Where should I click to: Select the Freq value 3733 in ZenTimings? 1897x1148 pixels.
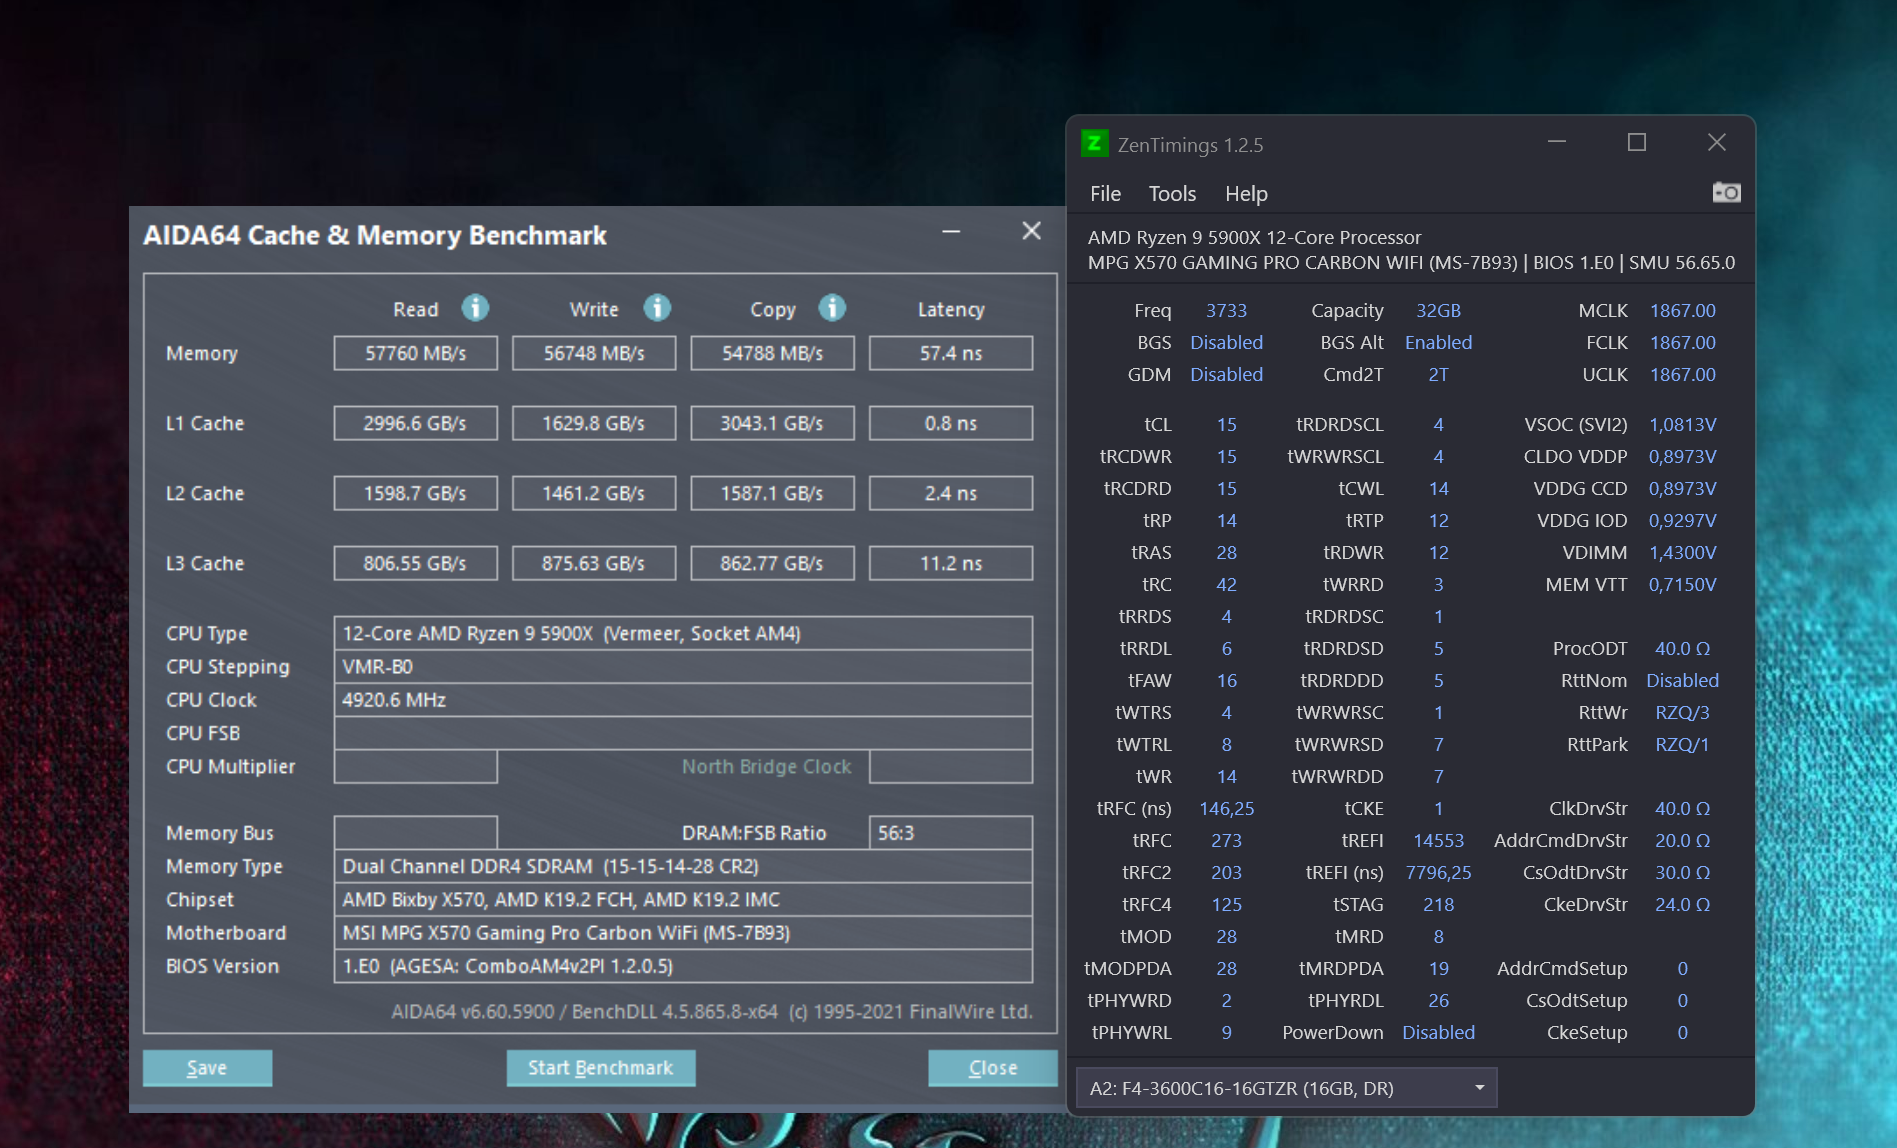point(1226,311)
